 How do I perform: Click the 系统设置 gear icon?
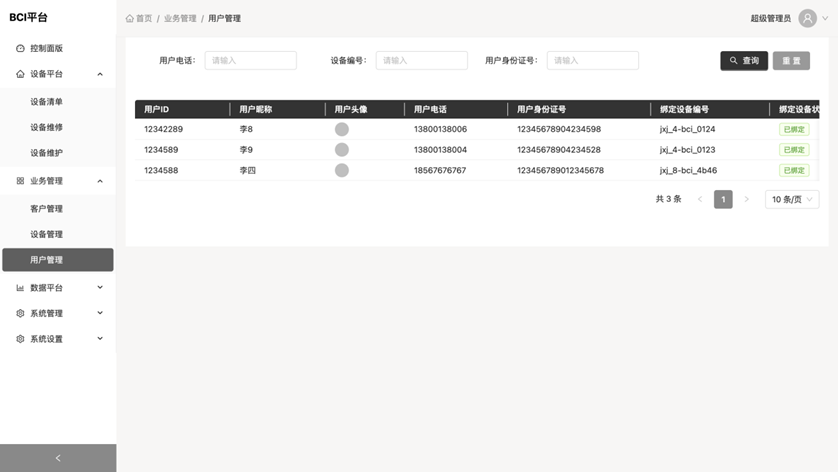pos(20,339)
